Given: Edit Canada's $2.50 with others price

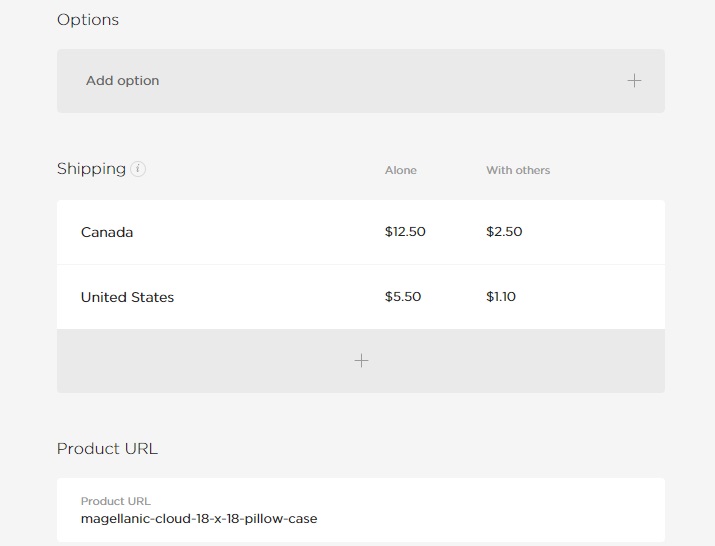Looking at the screenshot, I should (x=504, y=232).
